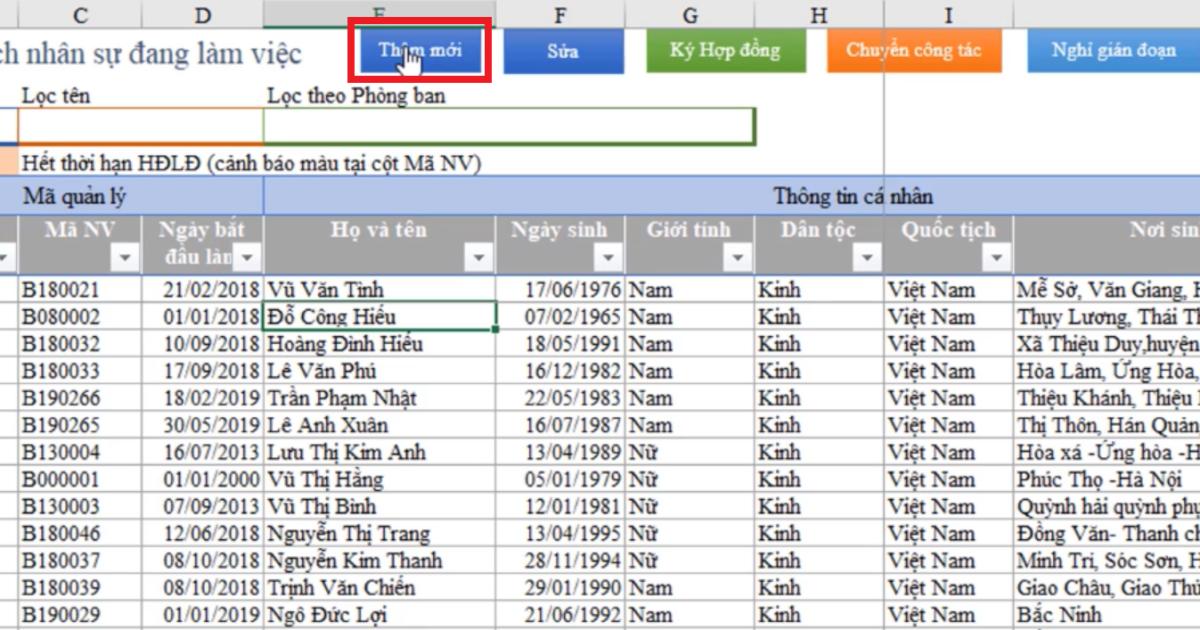Open the Dân tộc filter dropdown
The image size is (1200, 630).
point(866,257)
